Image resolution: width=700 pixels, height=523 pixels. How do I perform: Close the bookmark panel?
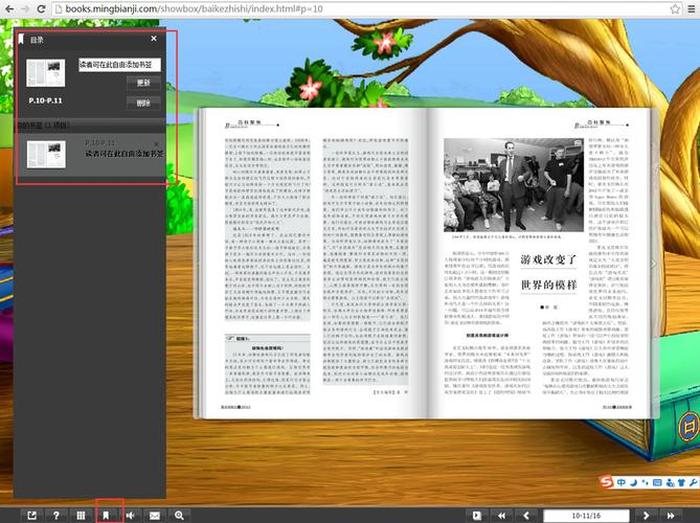[x=153, y=39]
